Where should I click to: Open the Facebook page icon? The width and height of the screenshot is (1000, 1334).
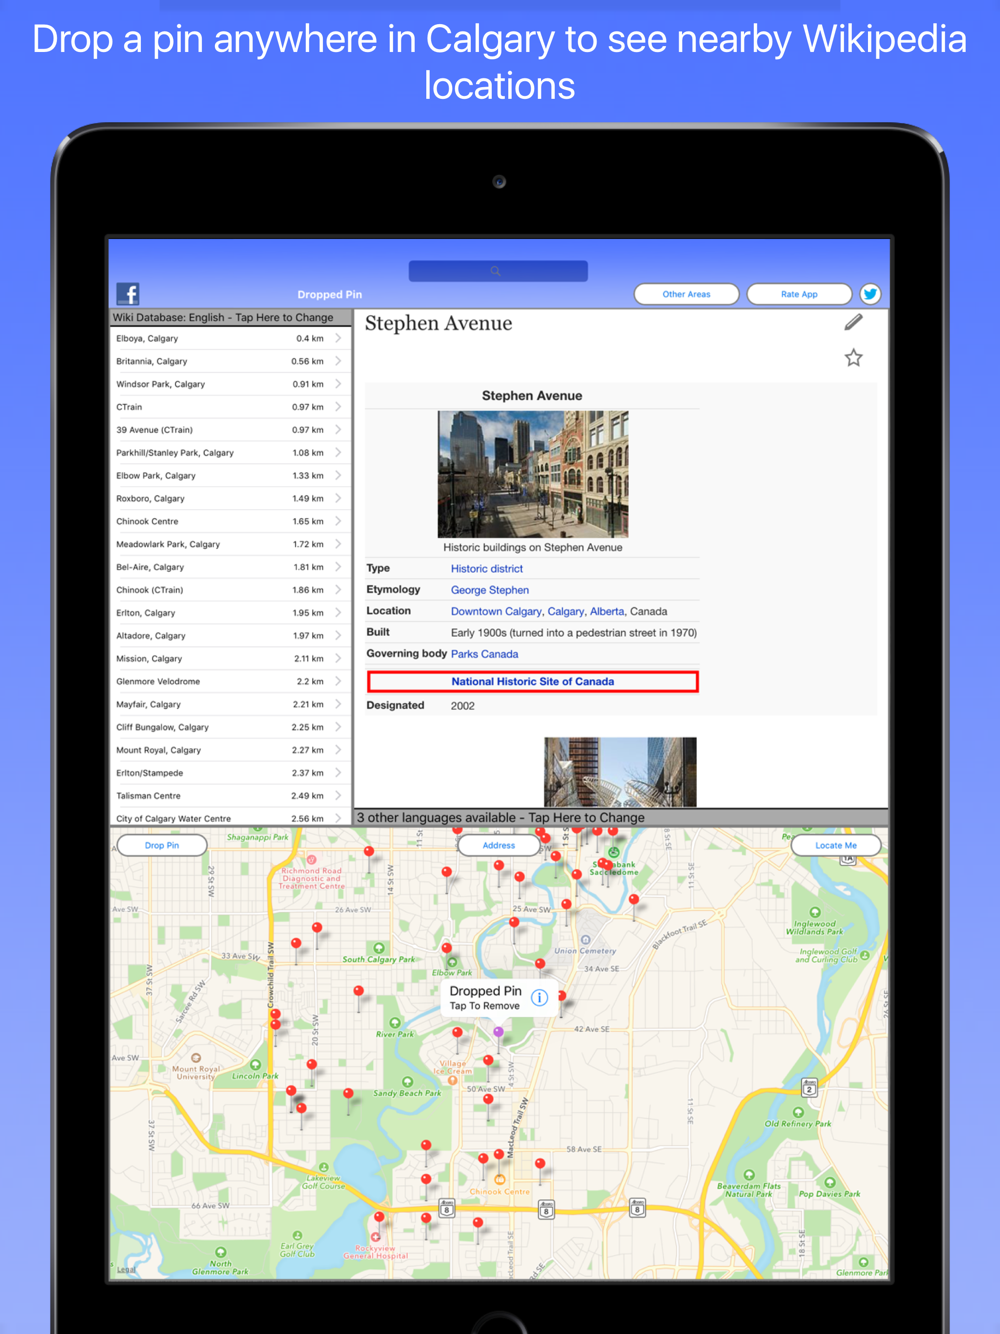128,293
